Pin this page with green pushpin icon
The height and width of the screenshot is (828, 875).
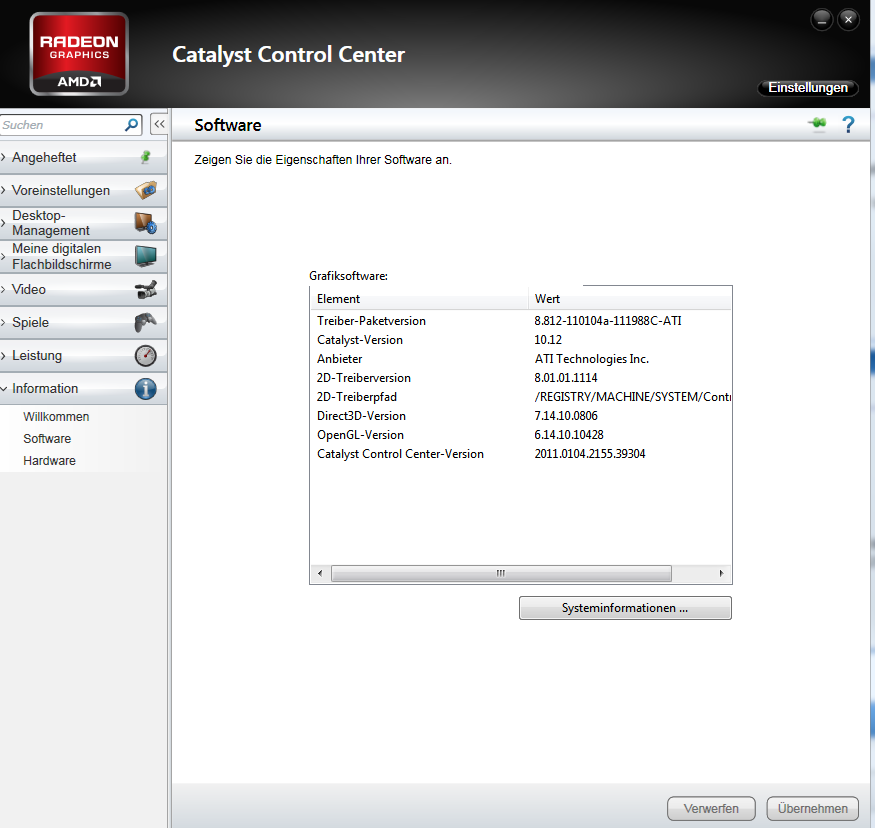pyautogui.click(x=818, y=123)
